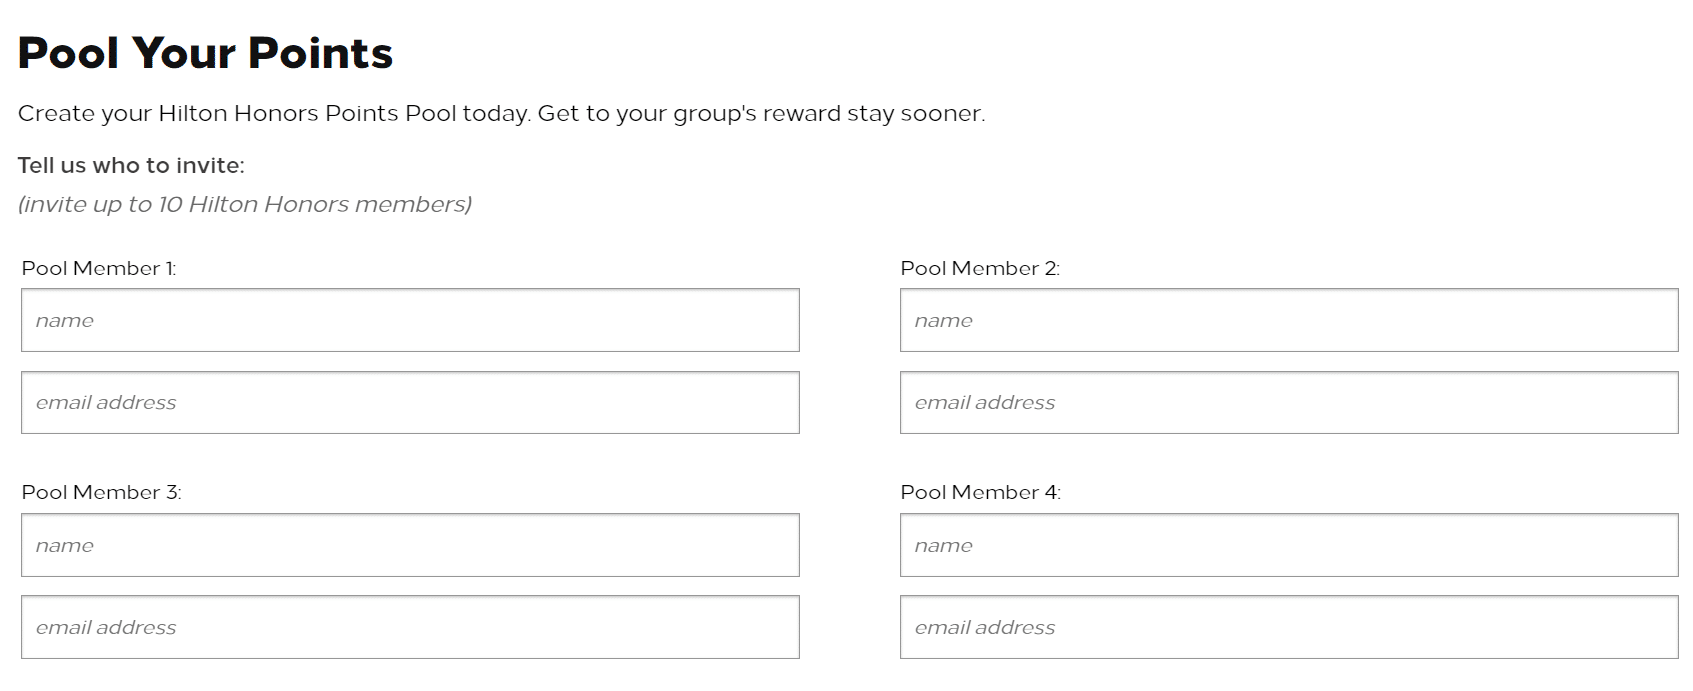Click the word "Pool" in the page heading
The image size is (1693, 691).
click(68, 54)
